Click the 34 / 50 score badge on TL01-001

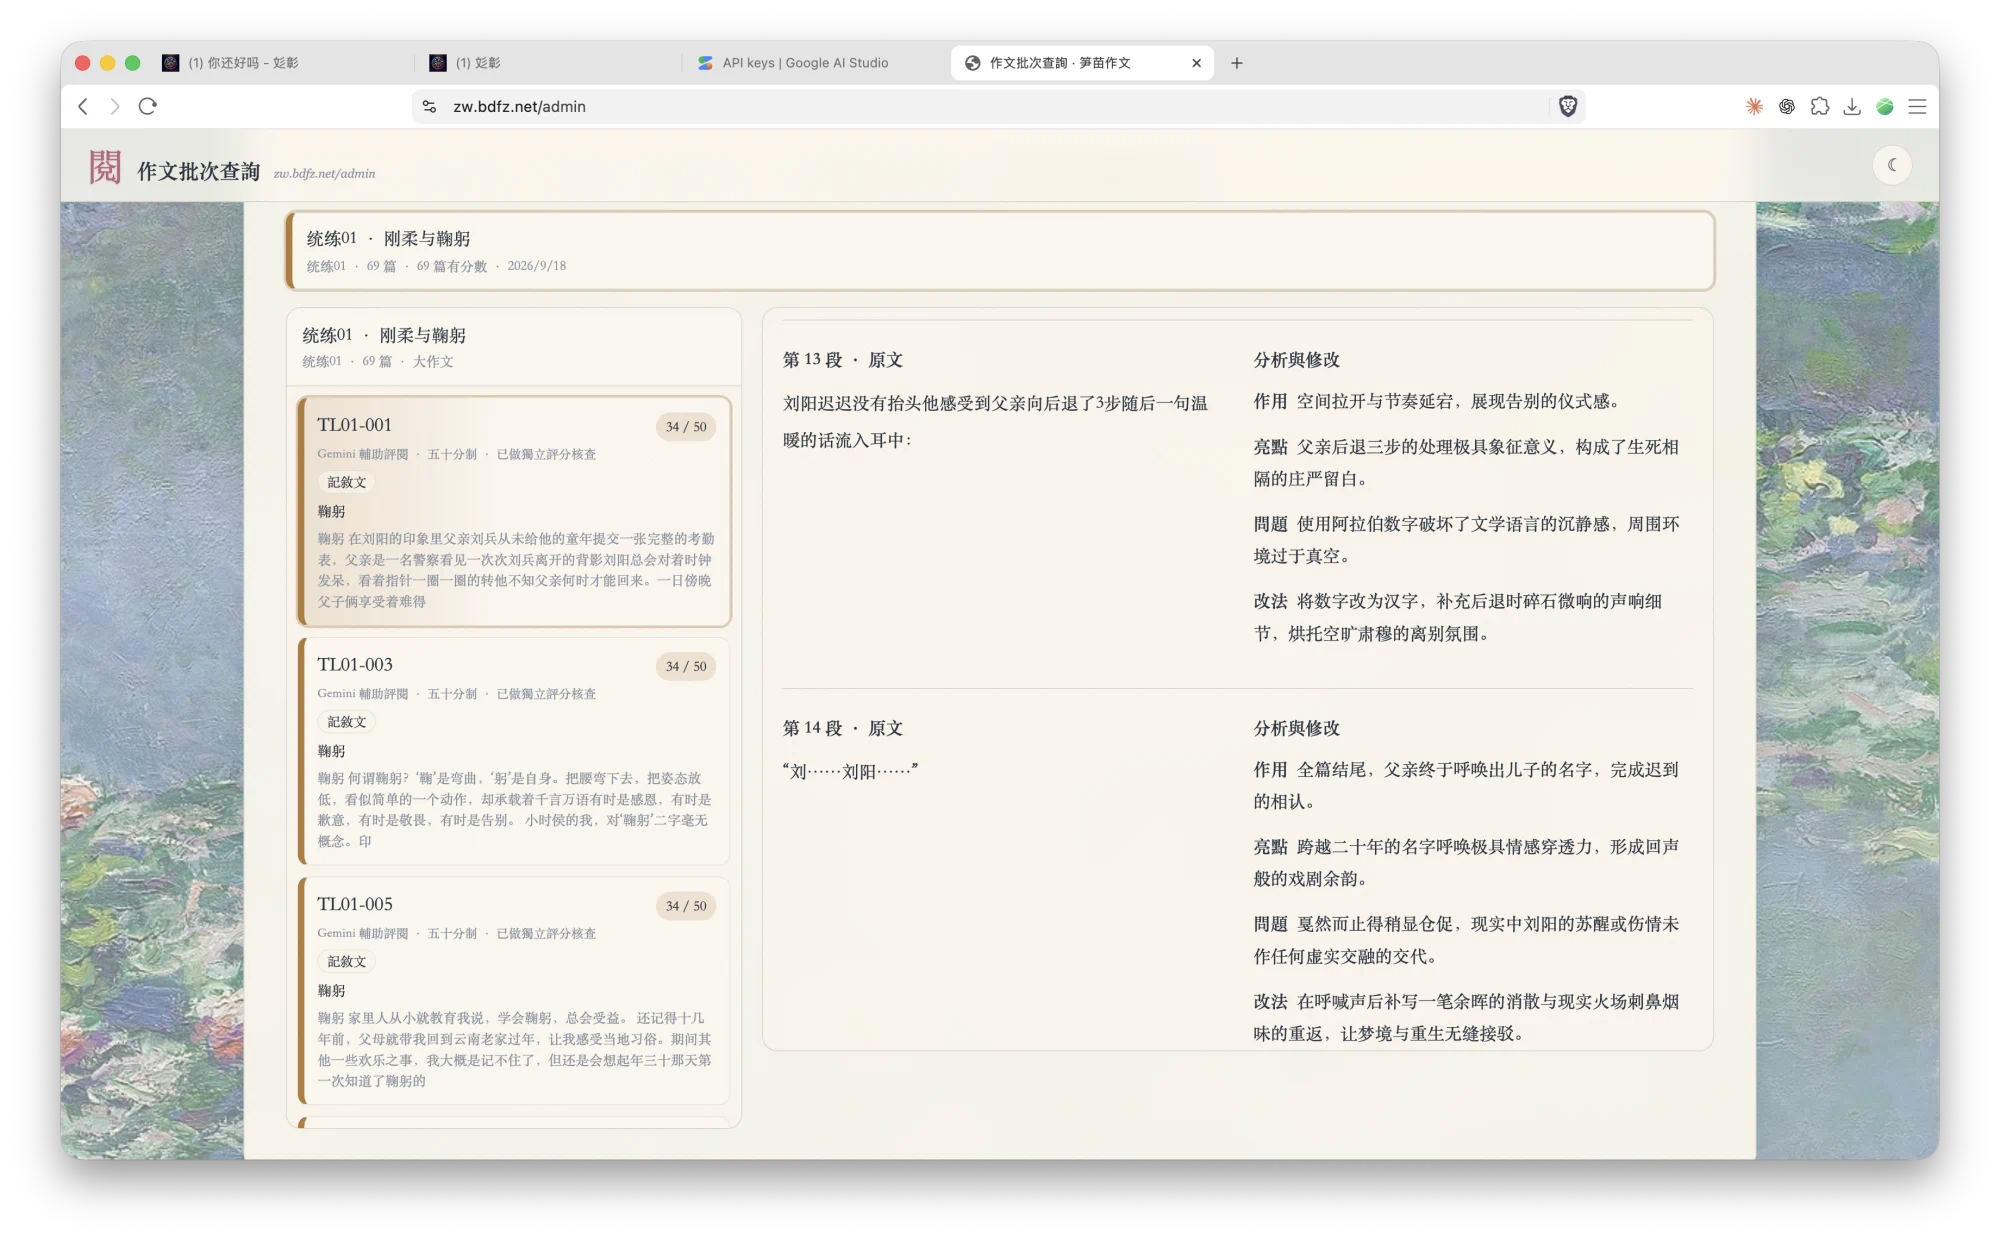(686, 427)
